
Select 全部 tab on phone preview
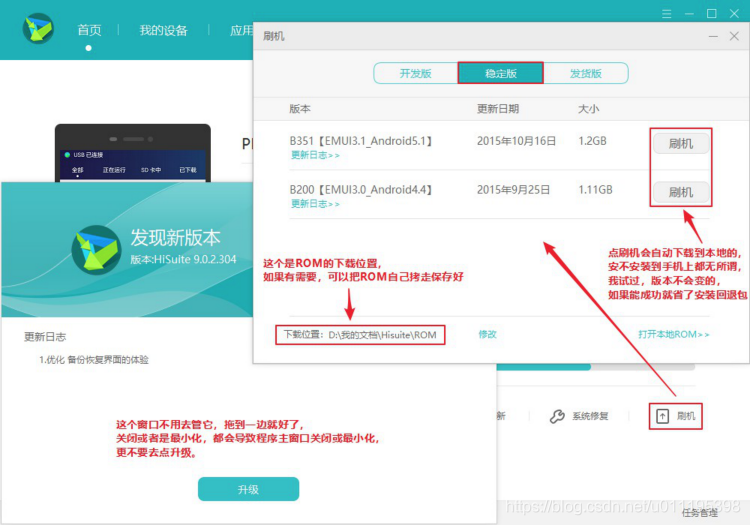point(77,170)
